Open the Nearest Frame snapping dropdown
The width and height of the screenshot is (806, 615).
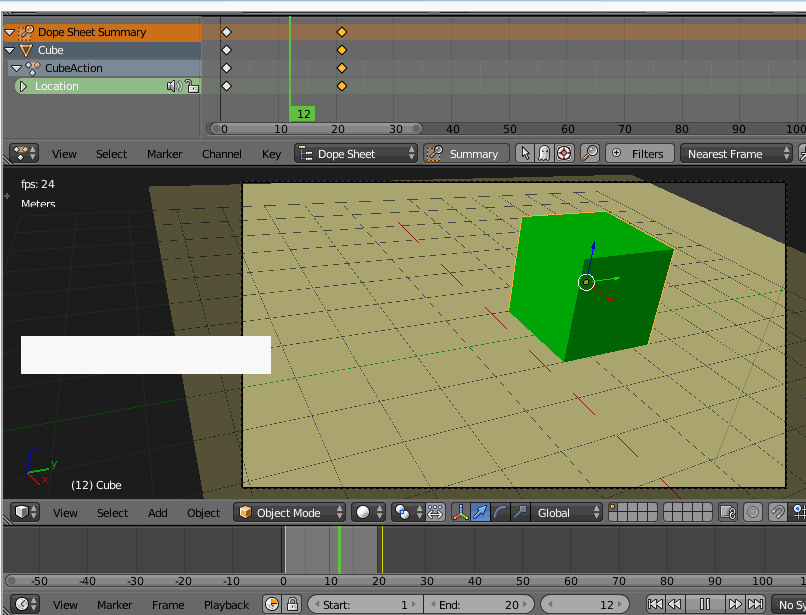click(737, 153)
